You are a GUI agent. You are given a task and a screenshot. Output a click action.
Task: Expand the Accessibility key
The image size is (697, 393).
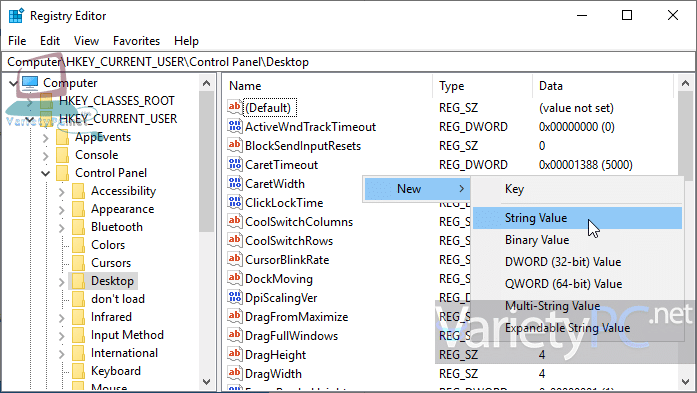pos(61,192)
